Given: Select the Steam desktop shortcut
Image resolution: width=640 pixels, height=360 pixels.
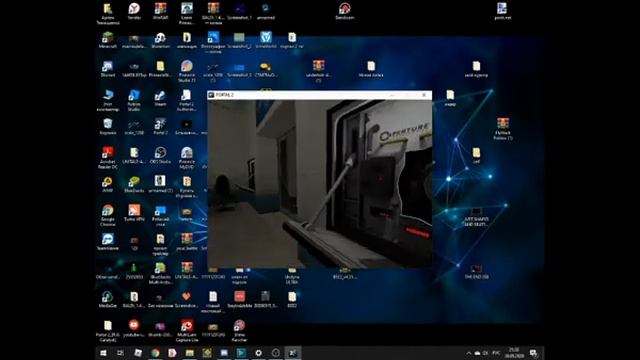Looking at the screenshot, I should pos(160,98).
